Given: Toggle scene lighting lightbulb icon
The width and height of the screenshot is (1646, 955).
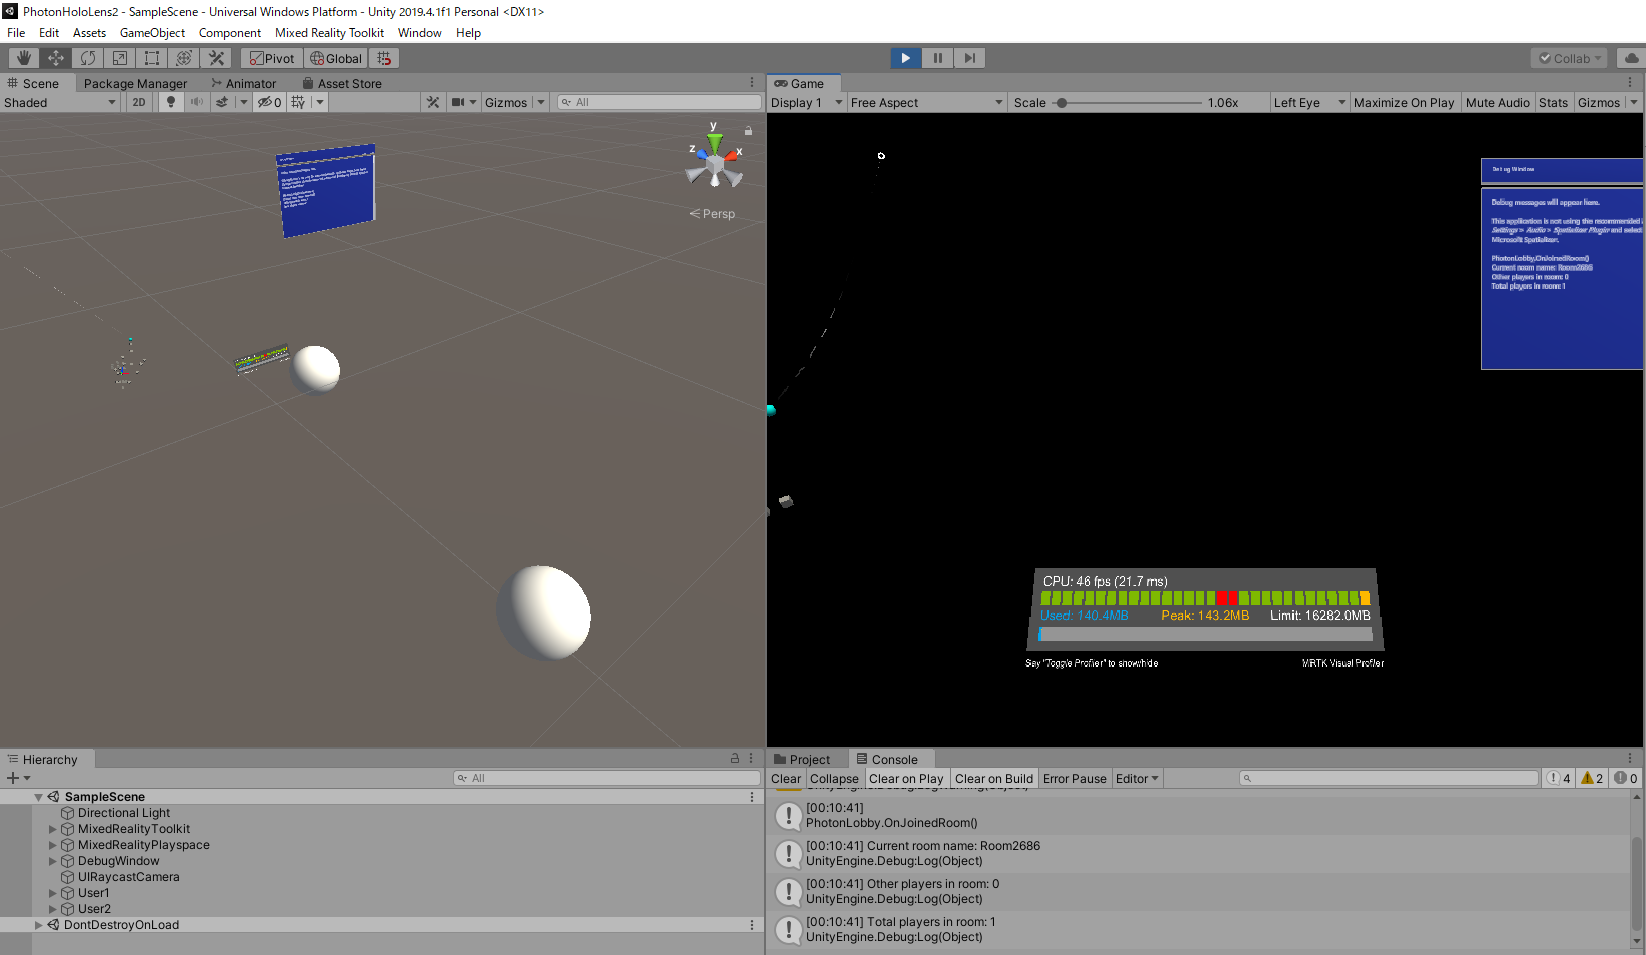Looking at the screenshot, I should (x=171, y=102).
